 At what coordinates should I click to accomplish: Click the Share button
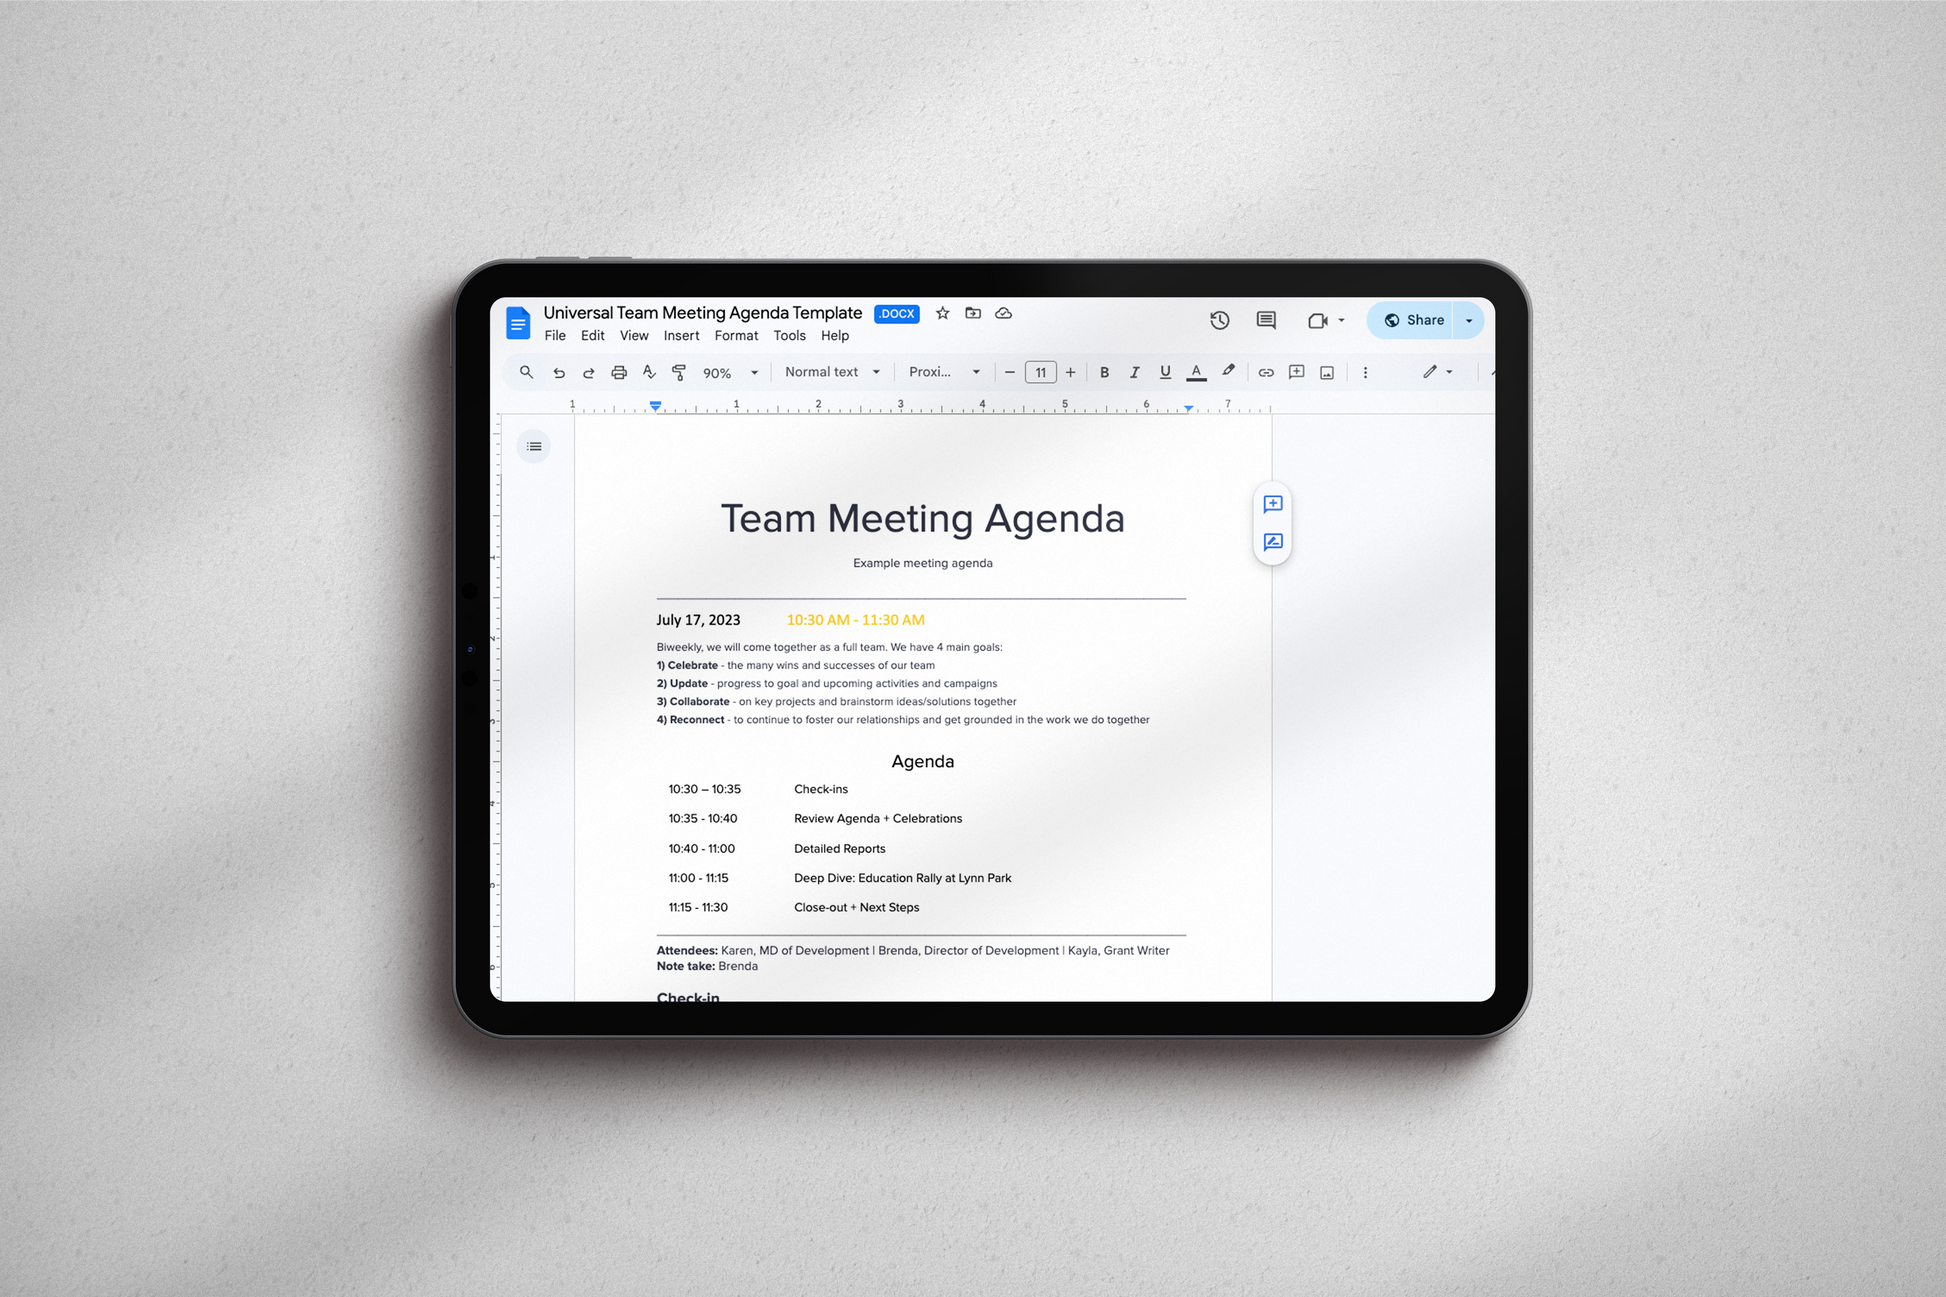(x=1413, y=320)
